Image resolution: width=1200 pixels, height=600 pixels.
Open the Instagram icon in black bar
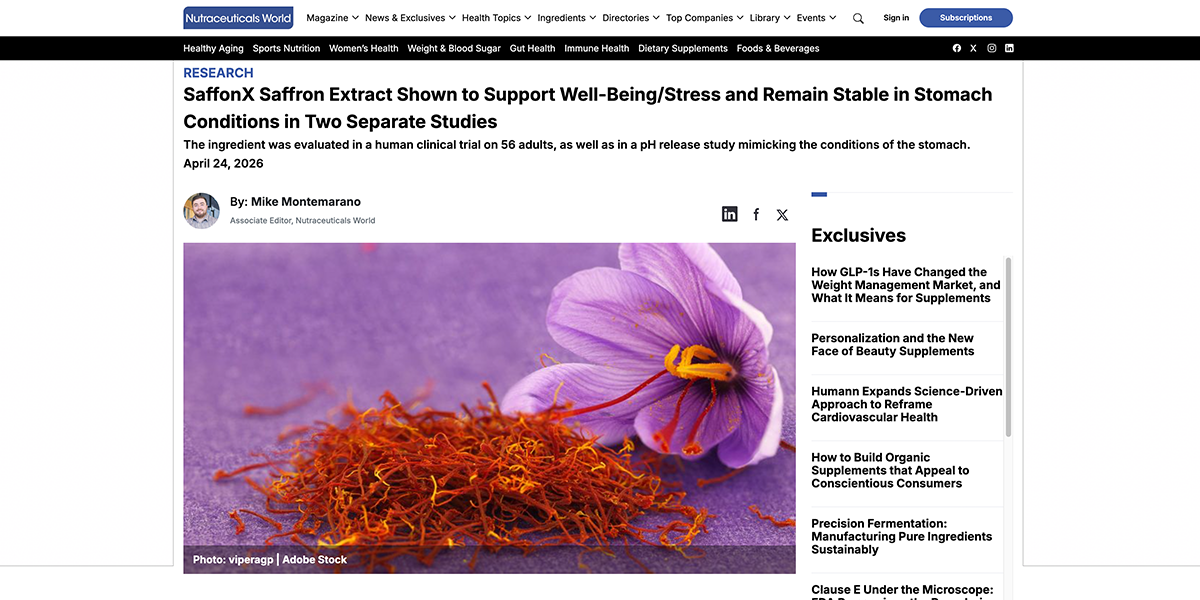pos(992,48)
